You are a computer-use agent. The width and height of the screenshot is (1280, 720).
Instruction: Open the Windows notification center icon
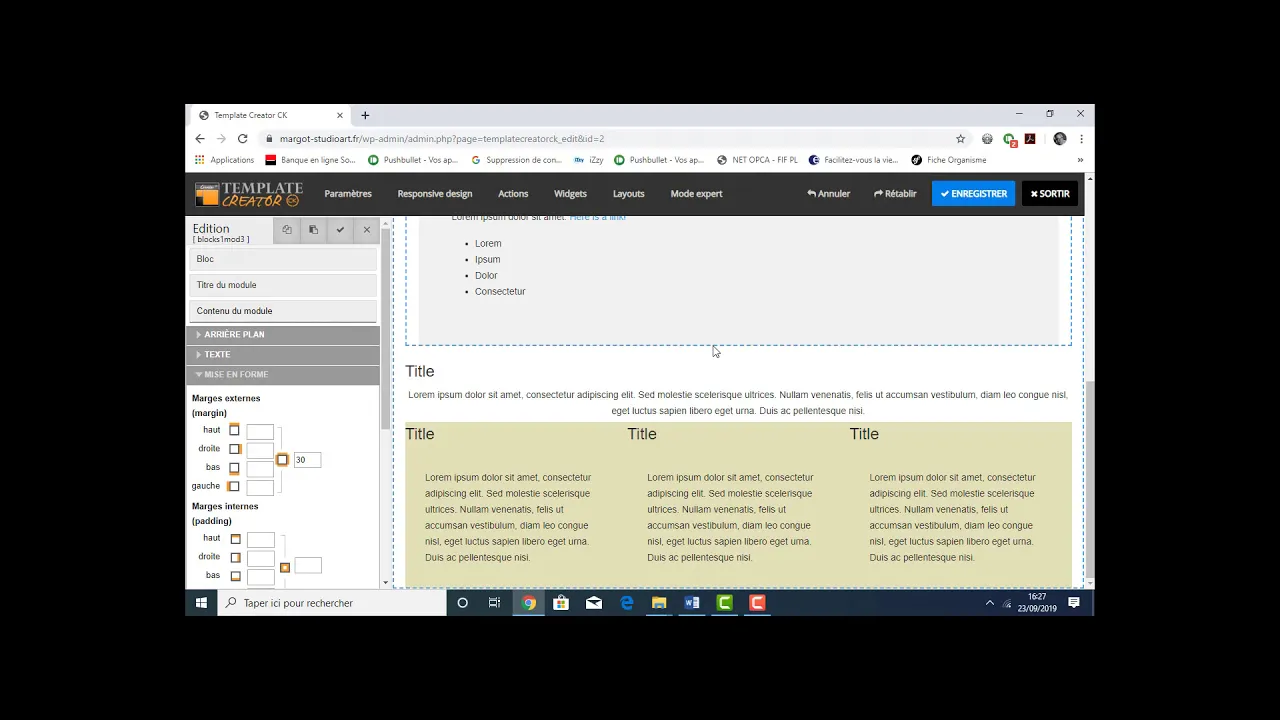(1074, 603)
